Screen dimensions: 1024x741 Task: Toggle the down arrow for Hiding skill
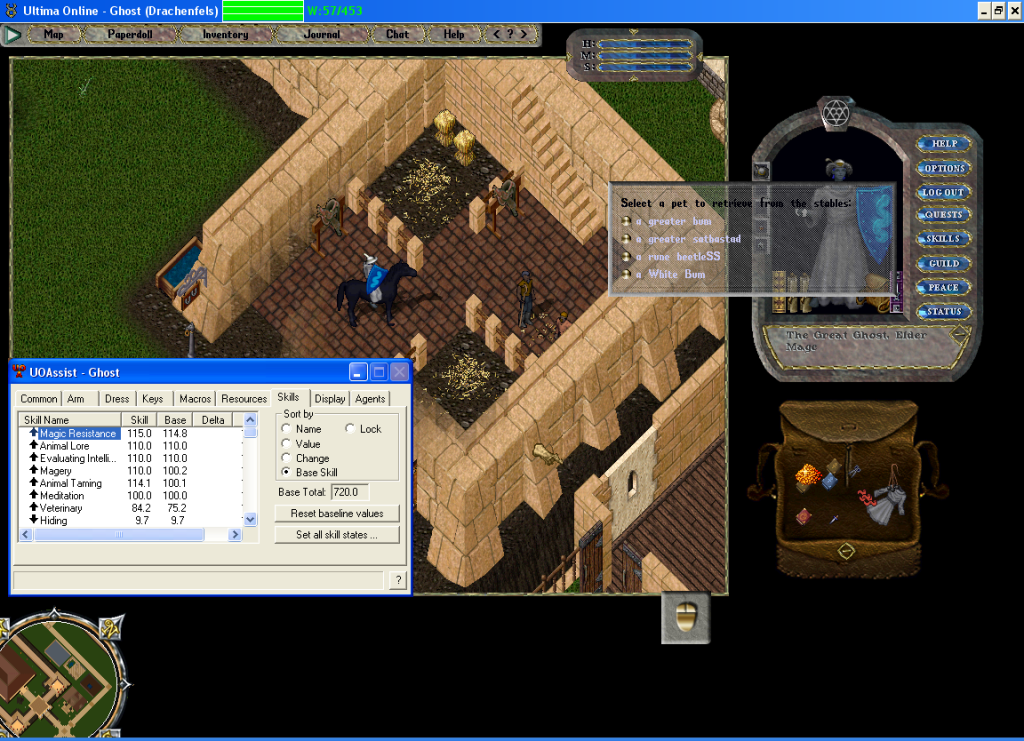33,520
